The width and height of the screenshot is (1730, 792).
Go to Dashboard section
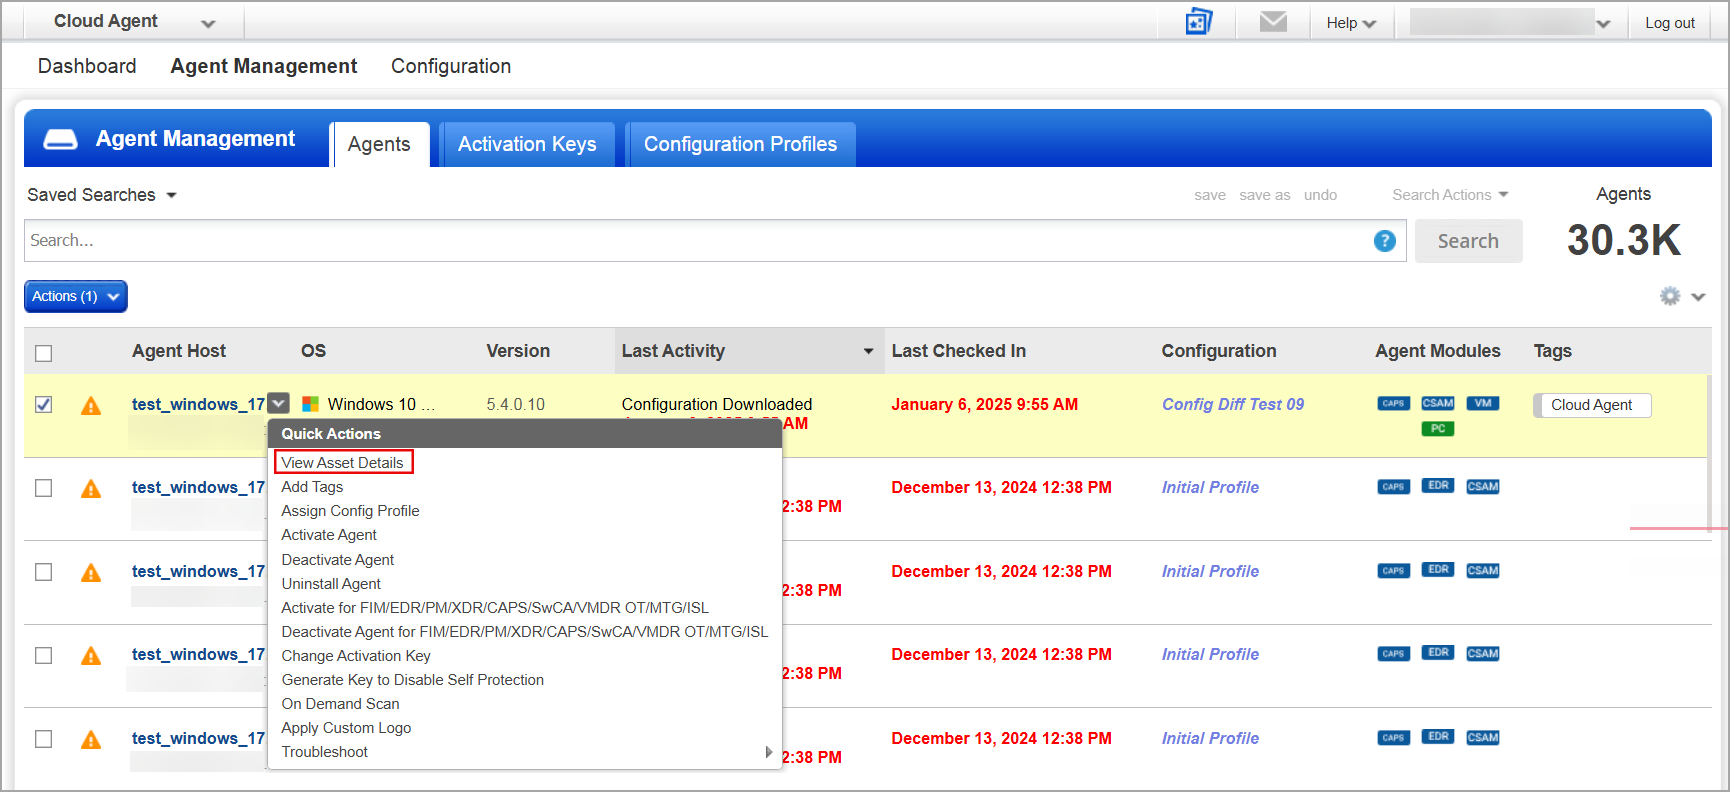pos(87,66)
